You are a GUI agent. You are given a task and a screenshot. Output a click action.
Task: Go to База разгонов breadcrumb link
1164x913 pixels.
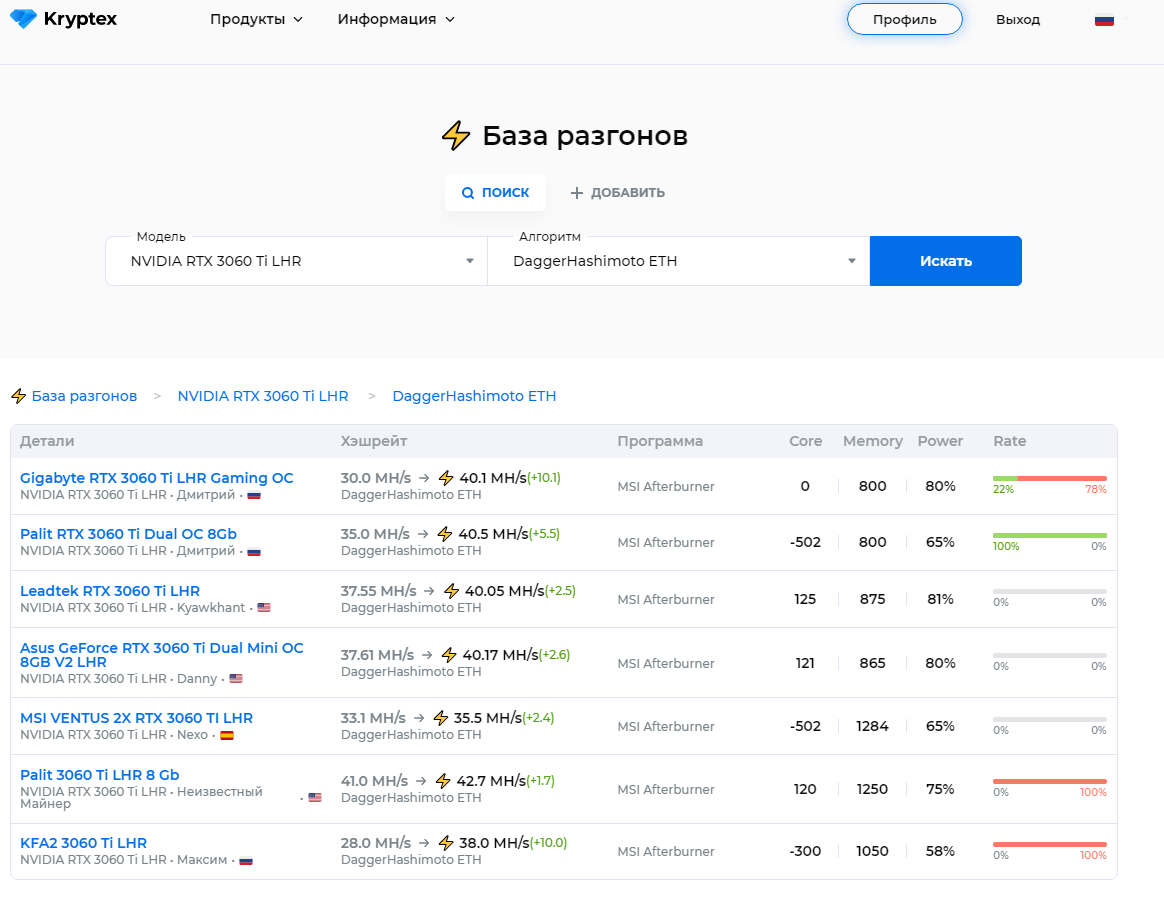coord(84,396)
